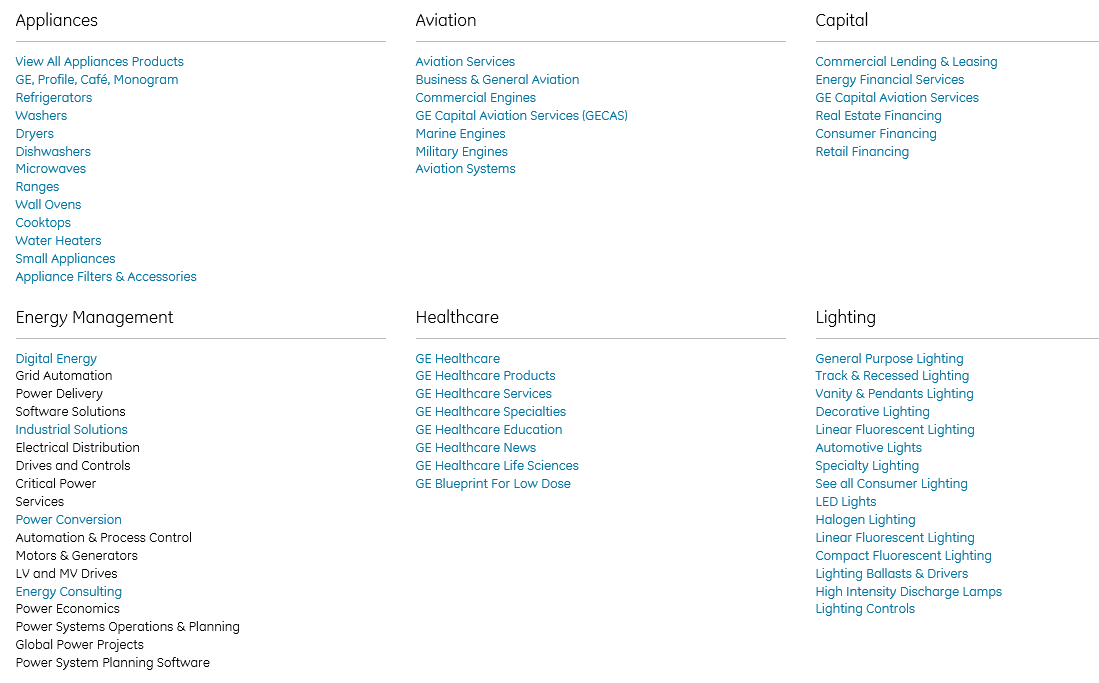The image size is (1099, 683).
Task: Go to Refrigerators page
Action: pos(54,97)
